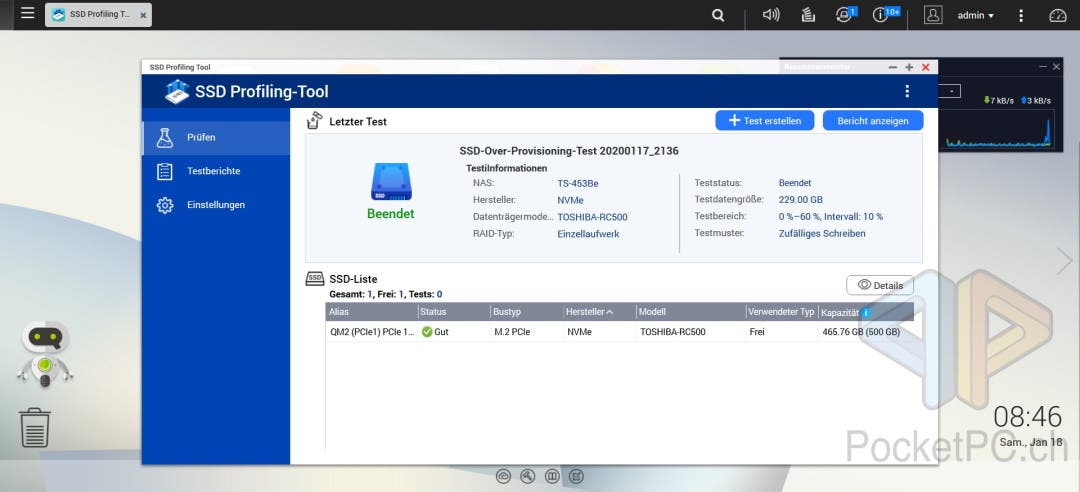Viewport: 1080px width, 492px height.
Task: Sort by the Status column header
Action: point(454,312)
